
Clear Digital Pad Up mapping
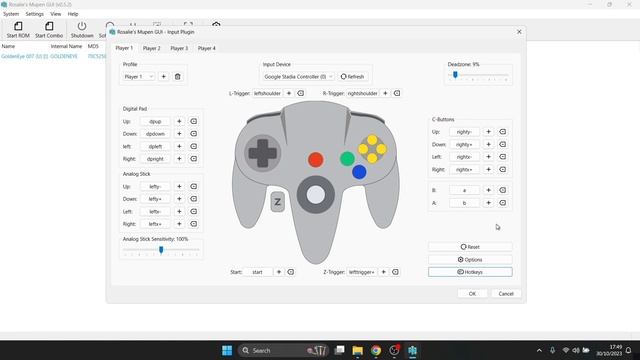[193, 121]
